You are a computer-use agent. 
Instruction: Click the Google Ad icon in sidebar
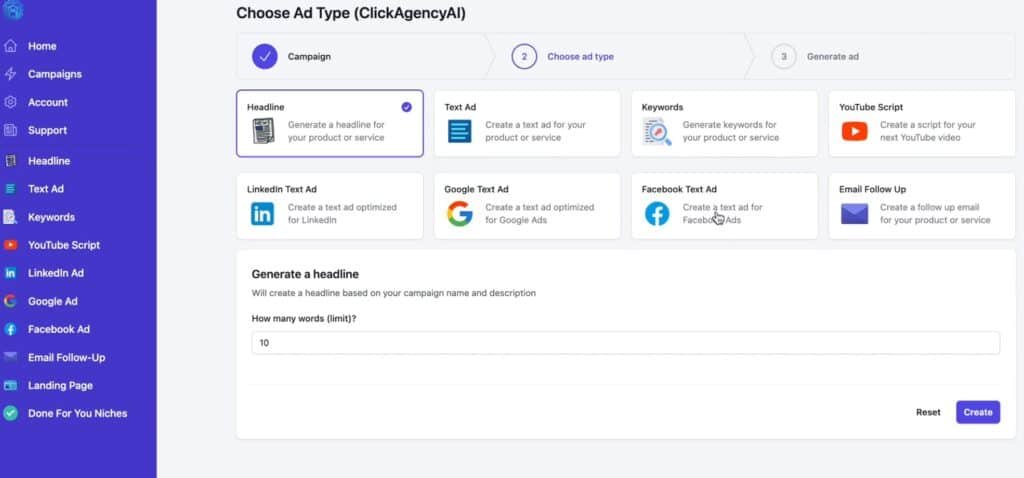pos(10,301)
